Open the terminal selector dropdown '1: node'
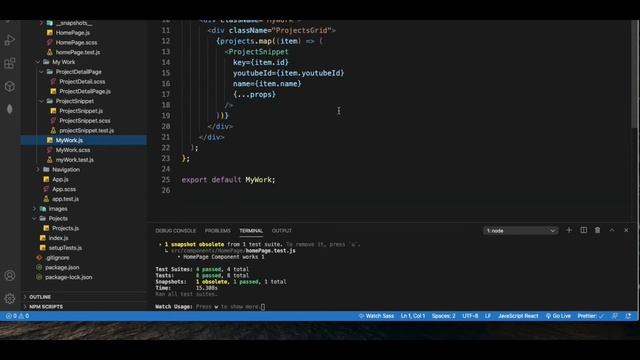 520,231
